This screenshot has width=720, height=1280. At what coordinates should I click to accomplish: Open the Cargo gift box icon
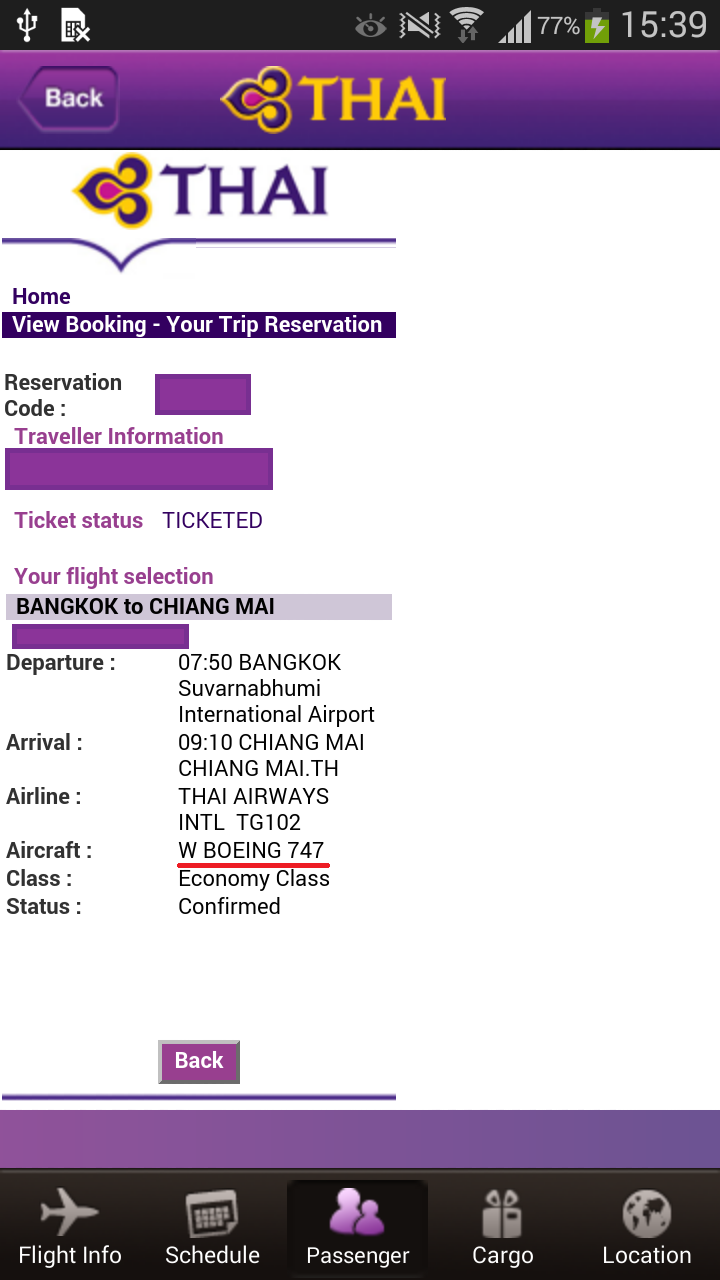[502, 1213]
